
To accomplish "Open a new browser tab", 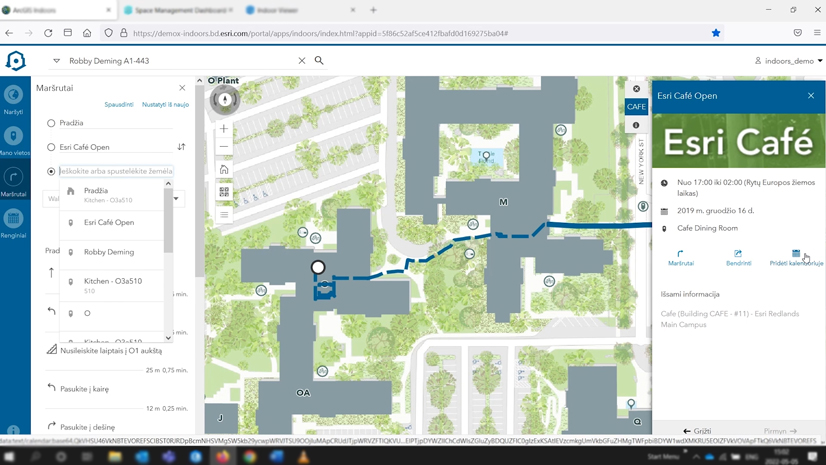I will click(x=373, y=10).
